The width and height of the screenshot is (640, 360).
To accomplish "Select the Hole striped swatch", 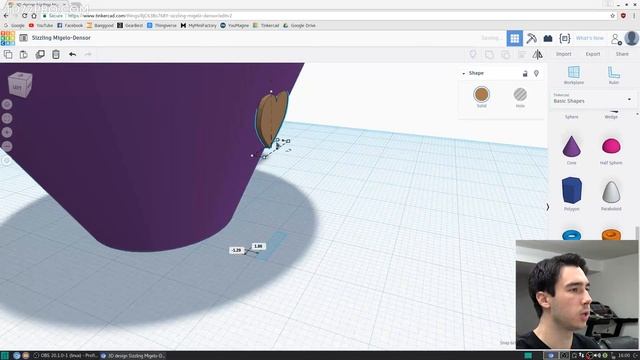I will click(x=520, y=95).
